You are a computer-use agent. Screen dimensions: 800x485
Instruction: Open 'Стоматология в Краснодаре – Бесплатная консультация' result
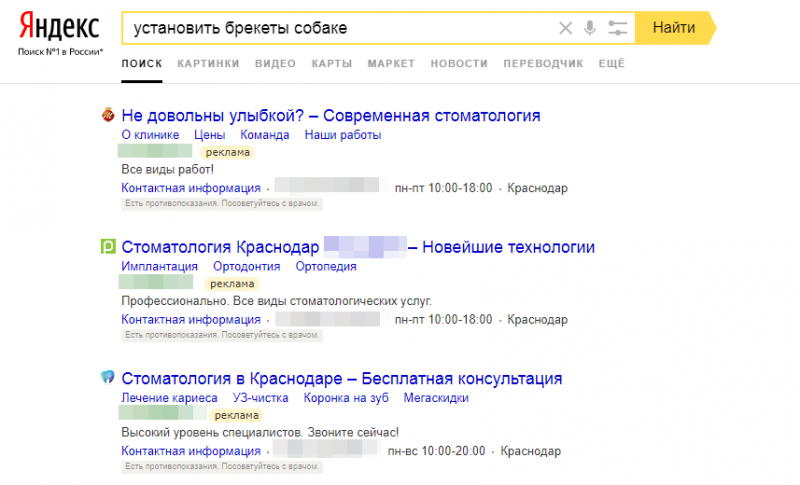pyautogui.click(x=342, y=379)
